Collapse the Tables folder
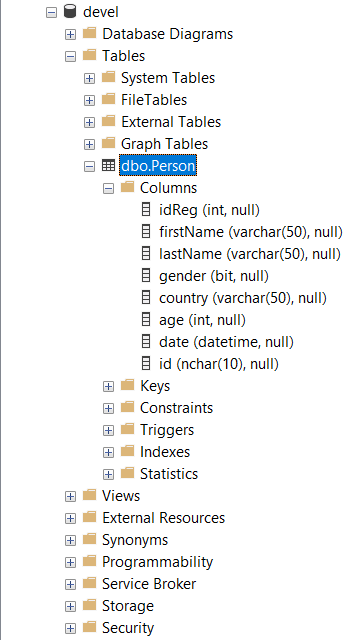Viewport: 361px width, 640px height. point(71,56)
